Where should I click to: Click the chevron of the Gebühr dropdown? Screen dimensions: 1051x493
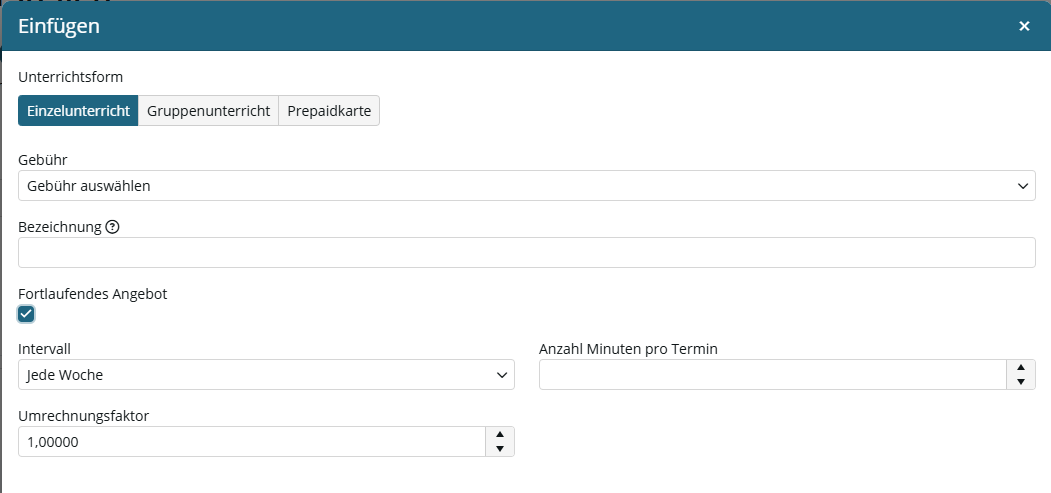(x=1022, y=186)
